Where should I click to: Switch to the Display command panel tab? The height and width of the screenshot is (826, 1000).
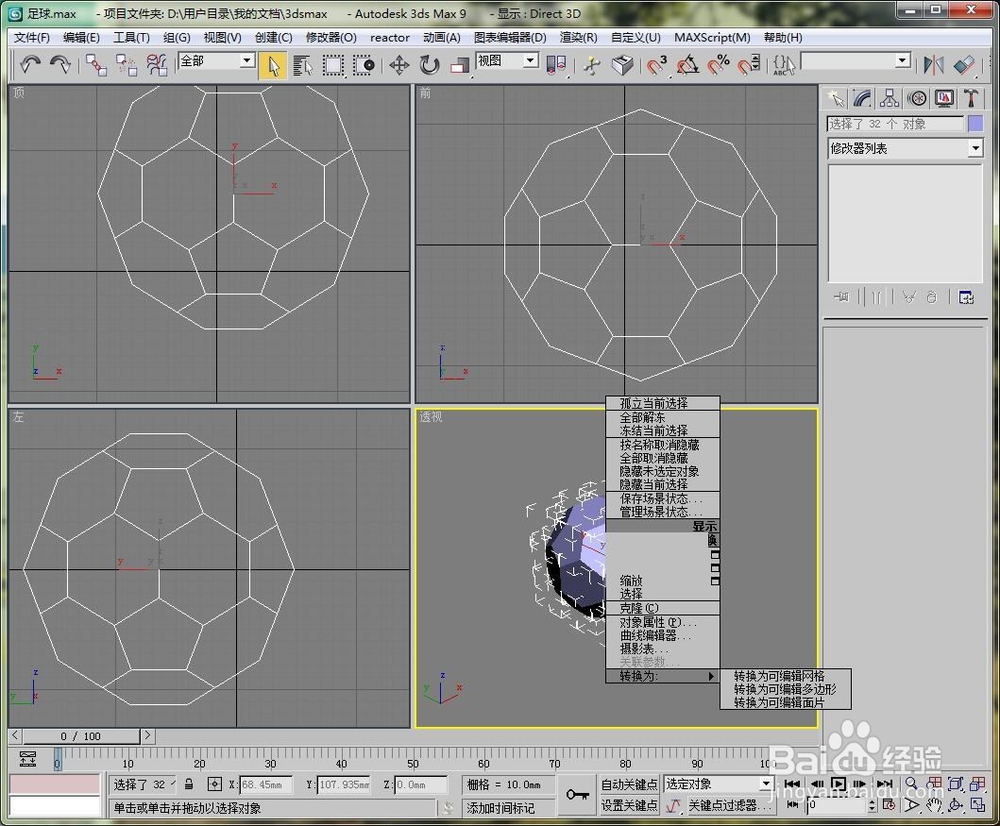point(944,99)
